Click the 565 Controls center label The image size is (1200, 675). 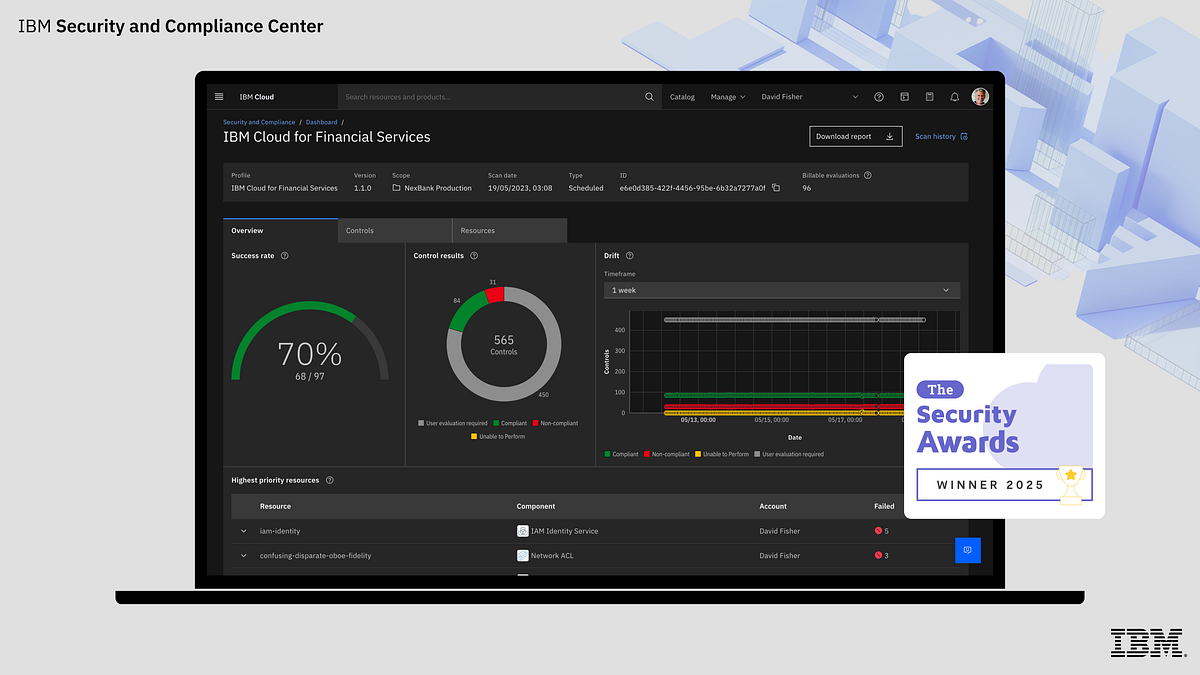click(504, 345)
